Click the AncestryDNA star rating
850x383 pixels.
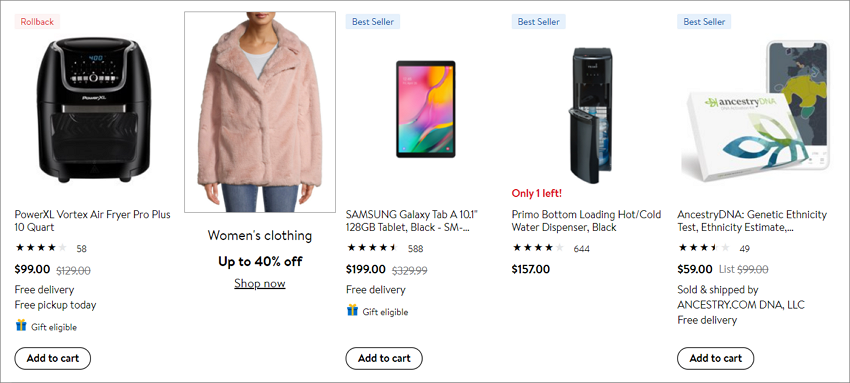tap(704, 248)
